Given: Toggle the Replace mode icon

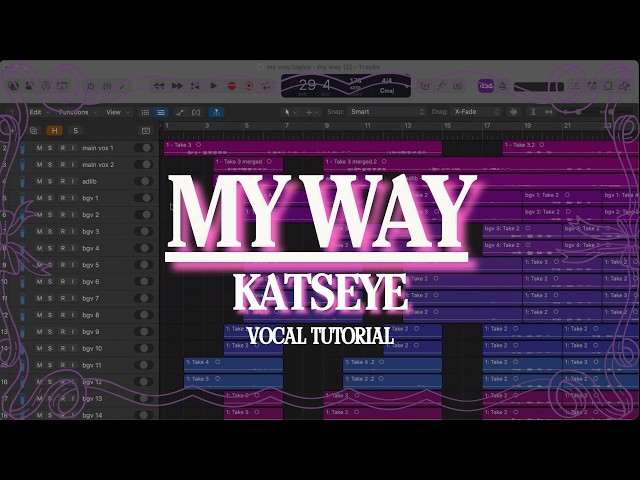Looking at the screenshot, I should pos(424,86).
